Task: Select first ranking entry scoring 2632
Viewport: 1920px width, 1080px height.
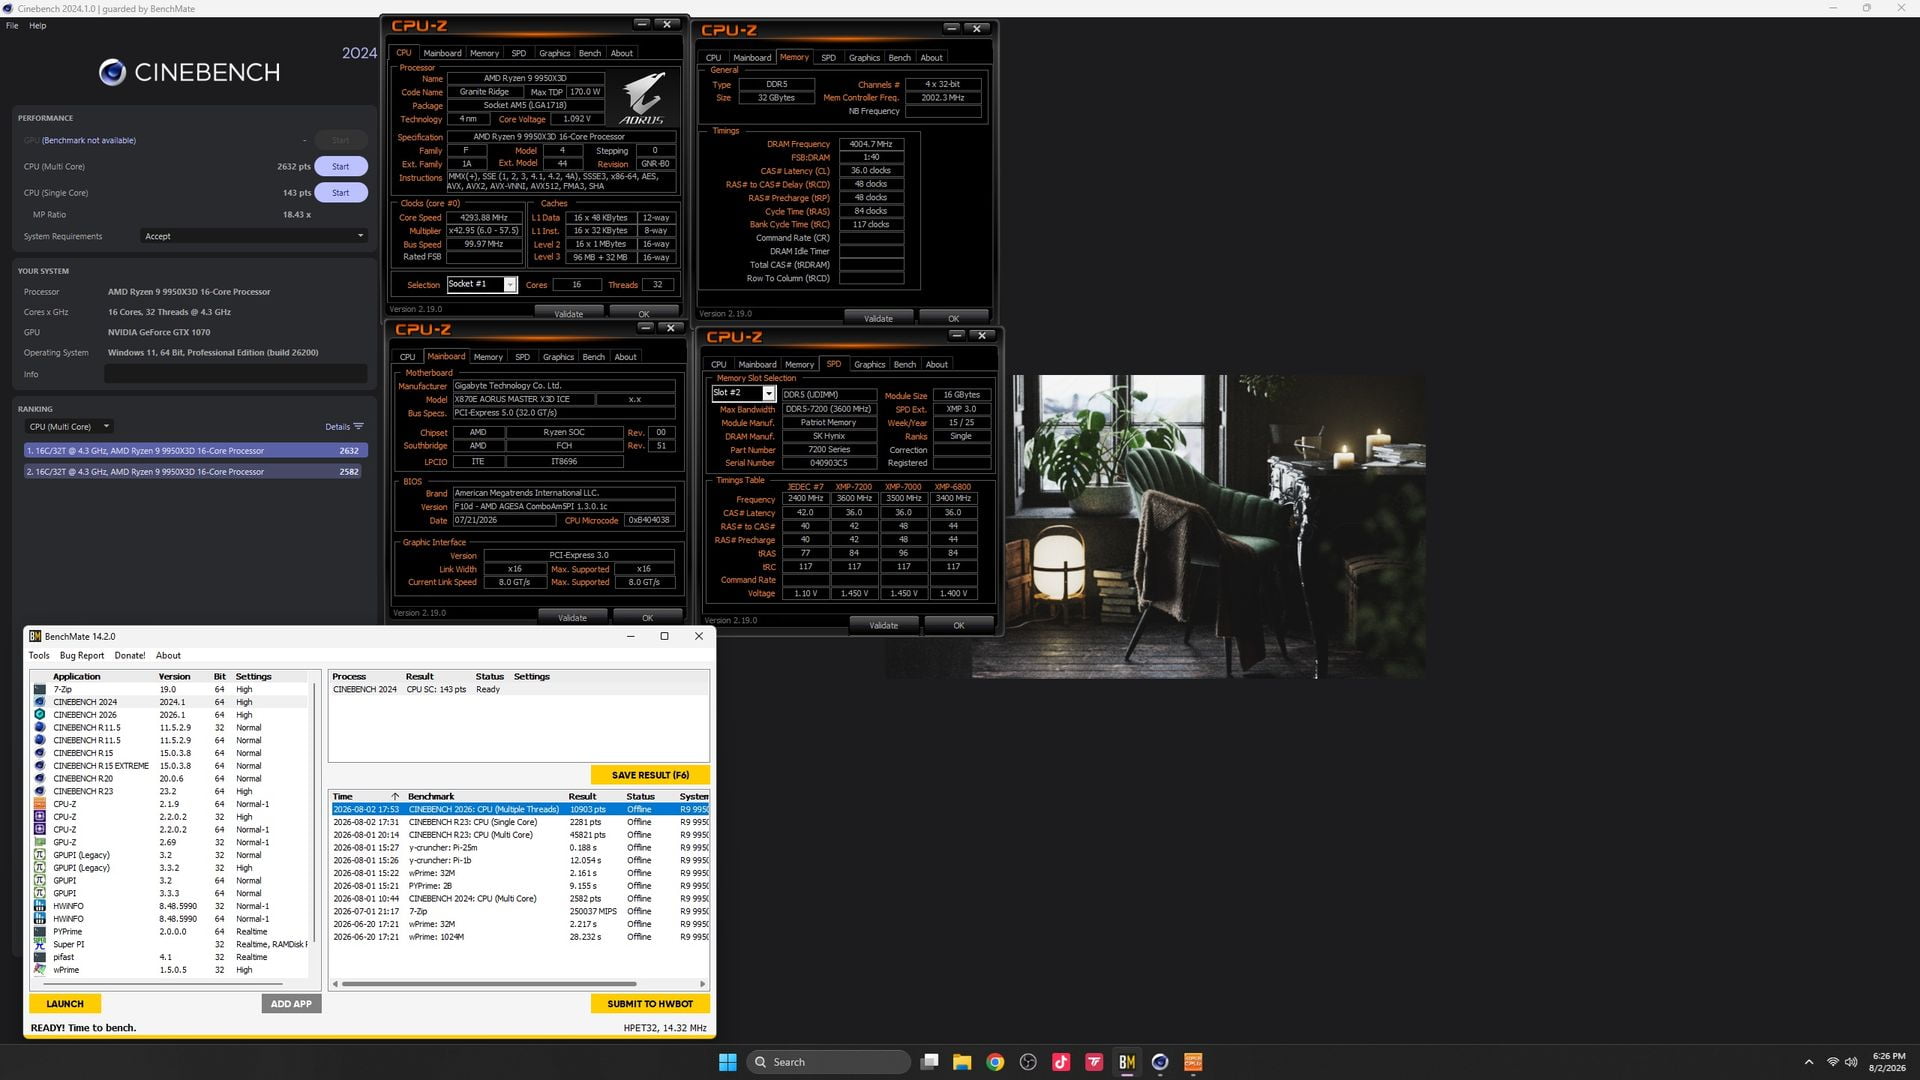Action: point(196,451)
